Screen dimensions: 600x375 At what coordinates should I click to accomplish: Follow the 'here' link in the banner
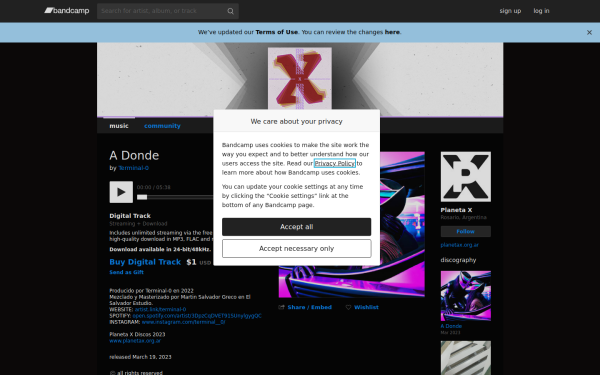(x=392, y=32)
